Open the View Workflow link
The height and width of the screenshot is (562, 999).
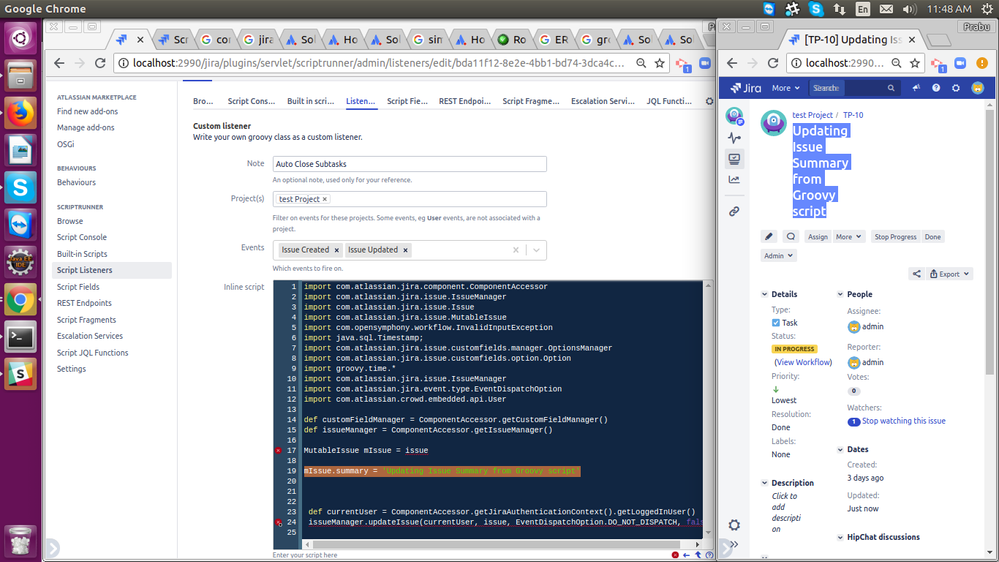[x=803, y=362]
